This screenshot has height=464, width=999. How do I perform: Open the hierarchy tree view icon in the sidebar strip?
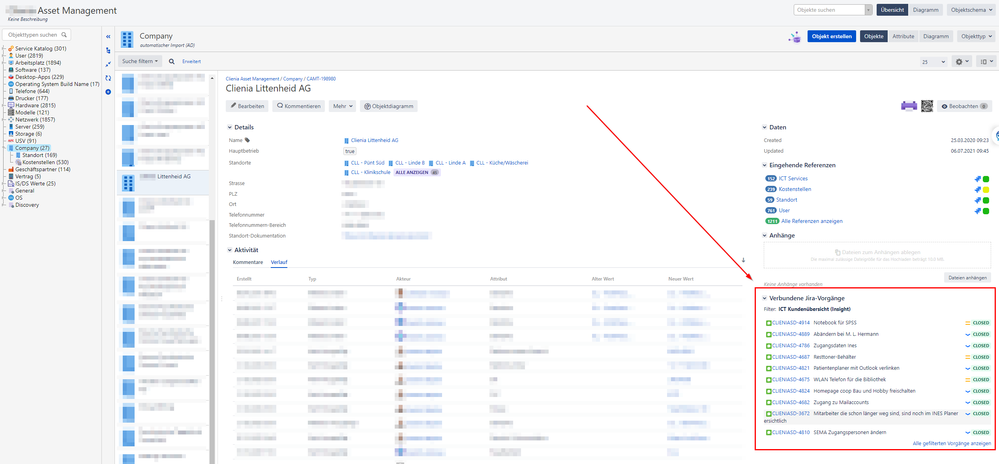click(x=108, y=50)
